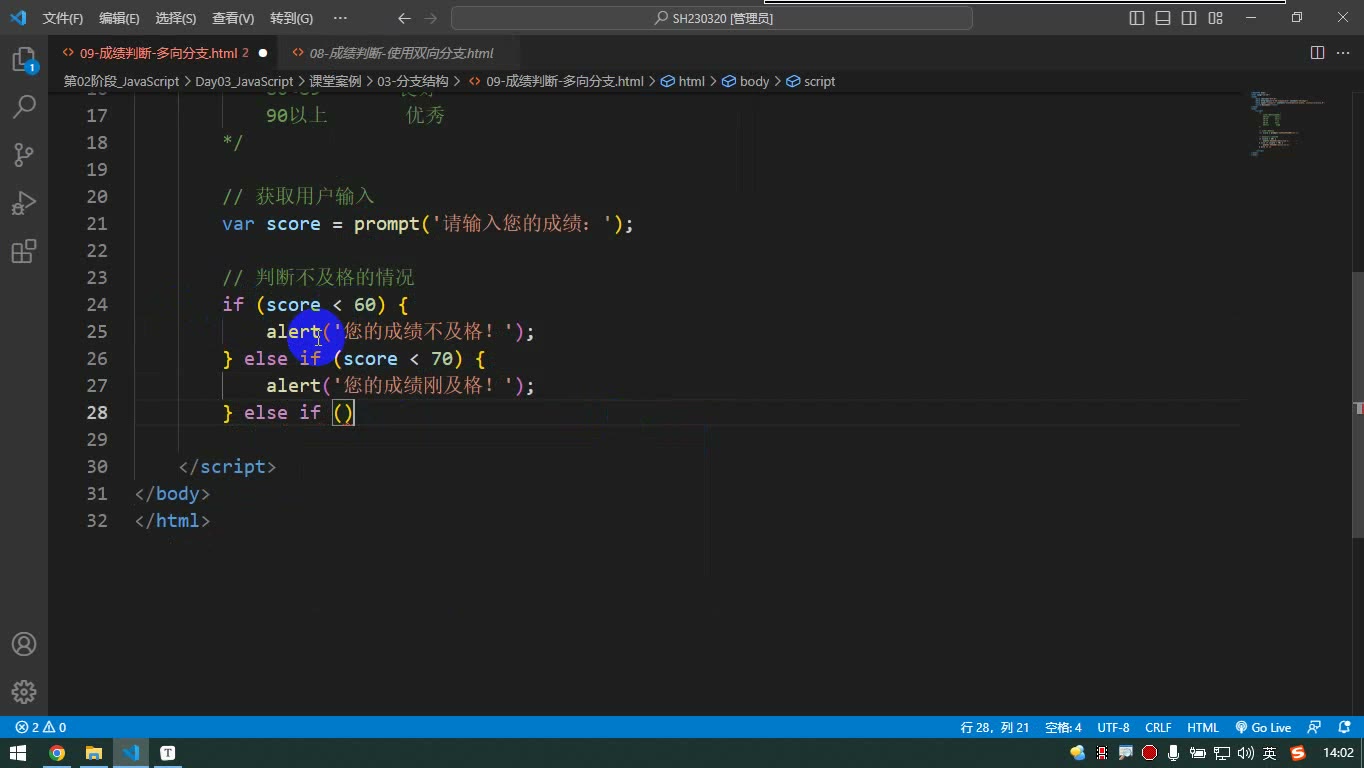The width and height of the screenshot is (1364, 768).
Task: Open editor More Actions ellipsis menu
Action: coord(1343,53)
